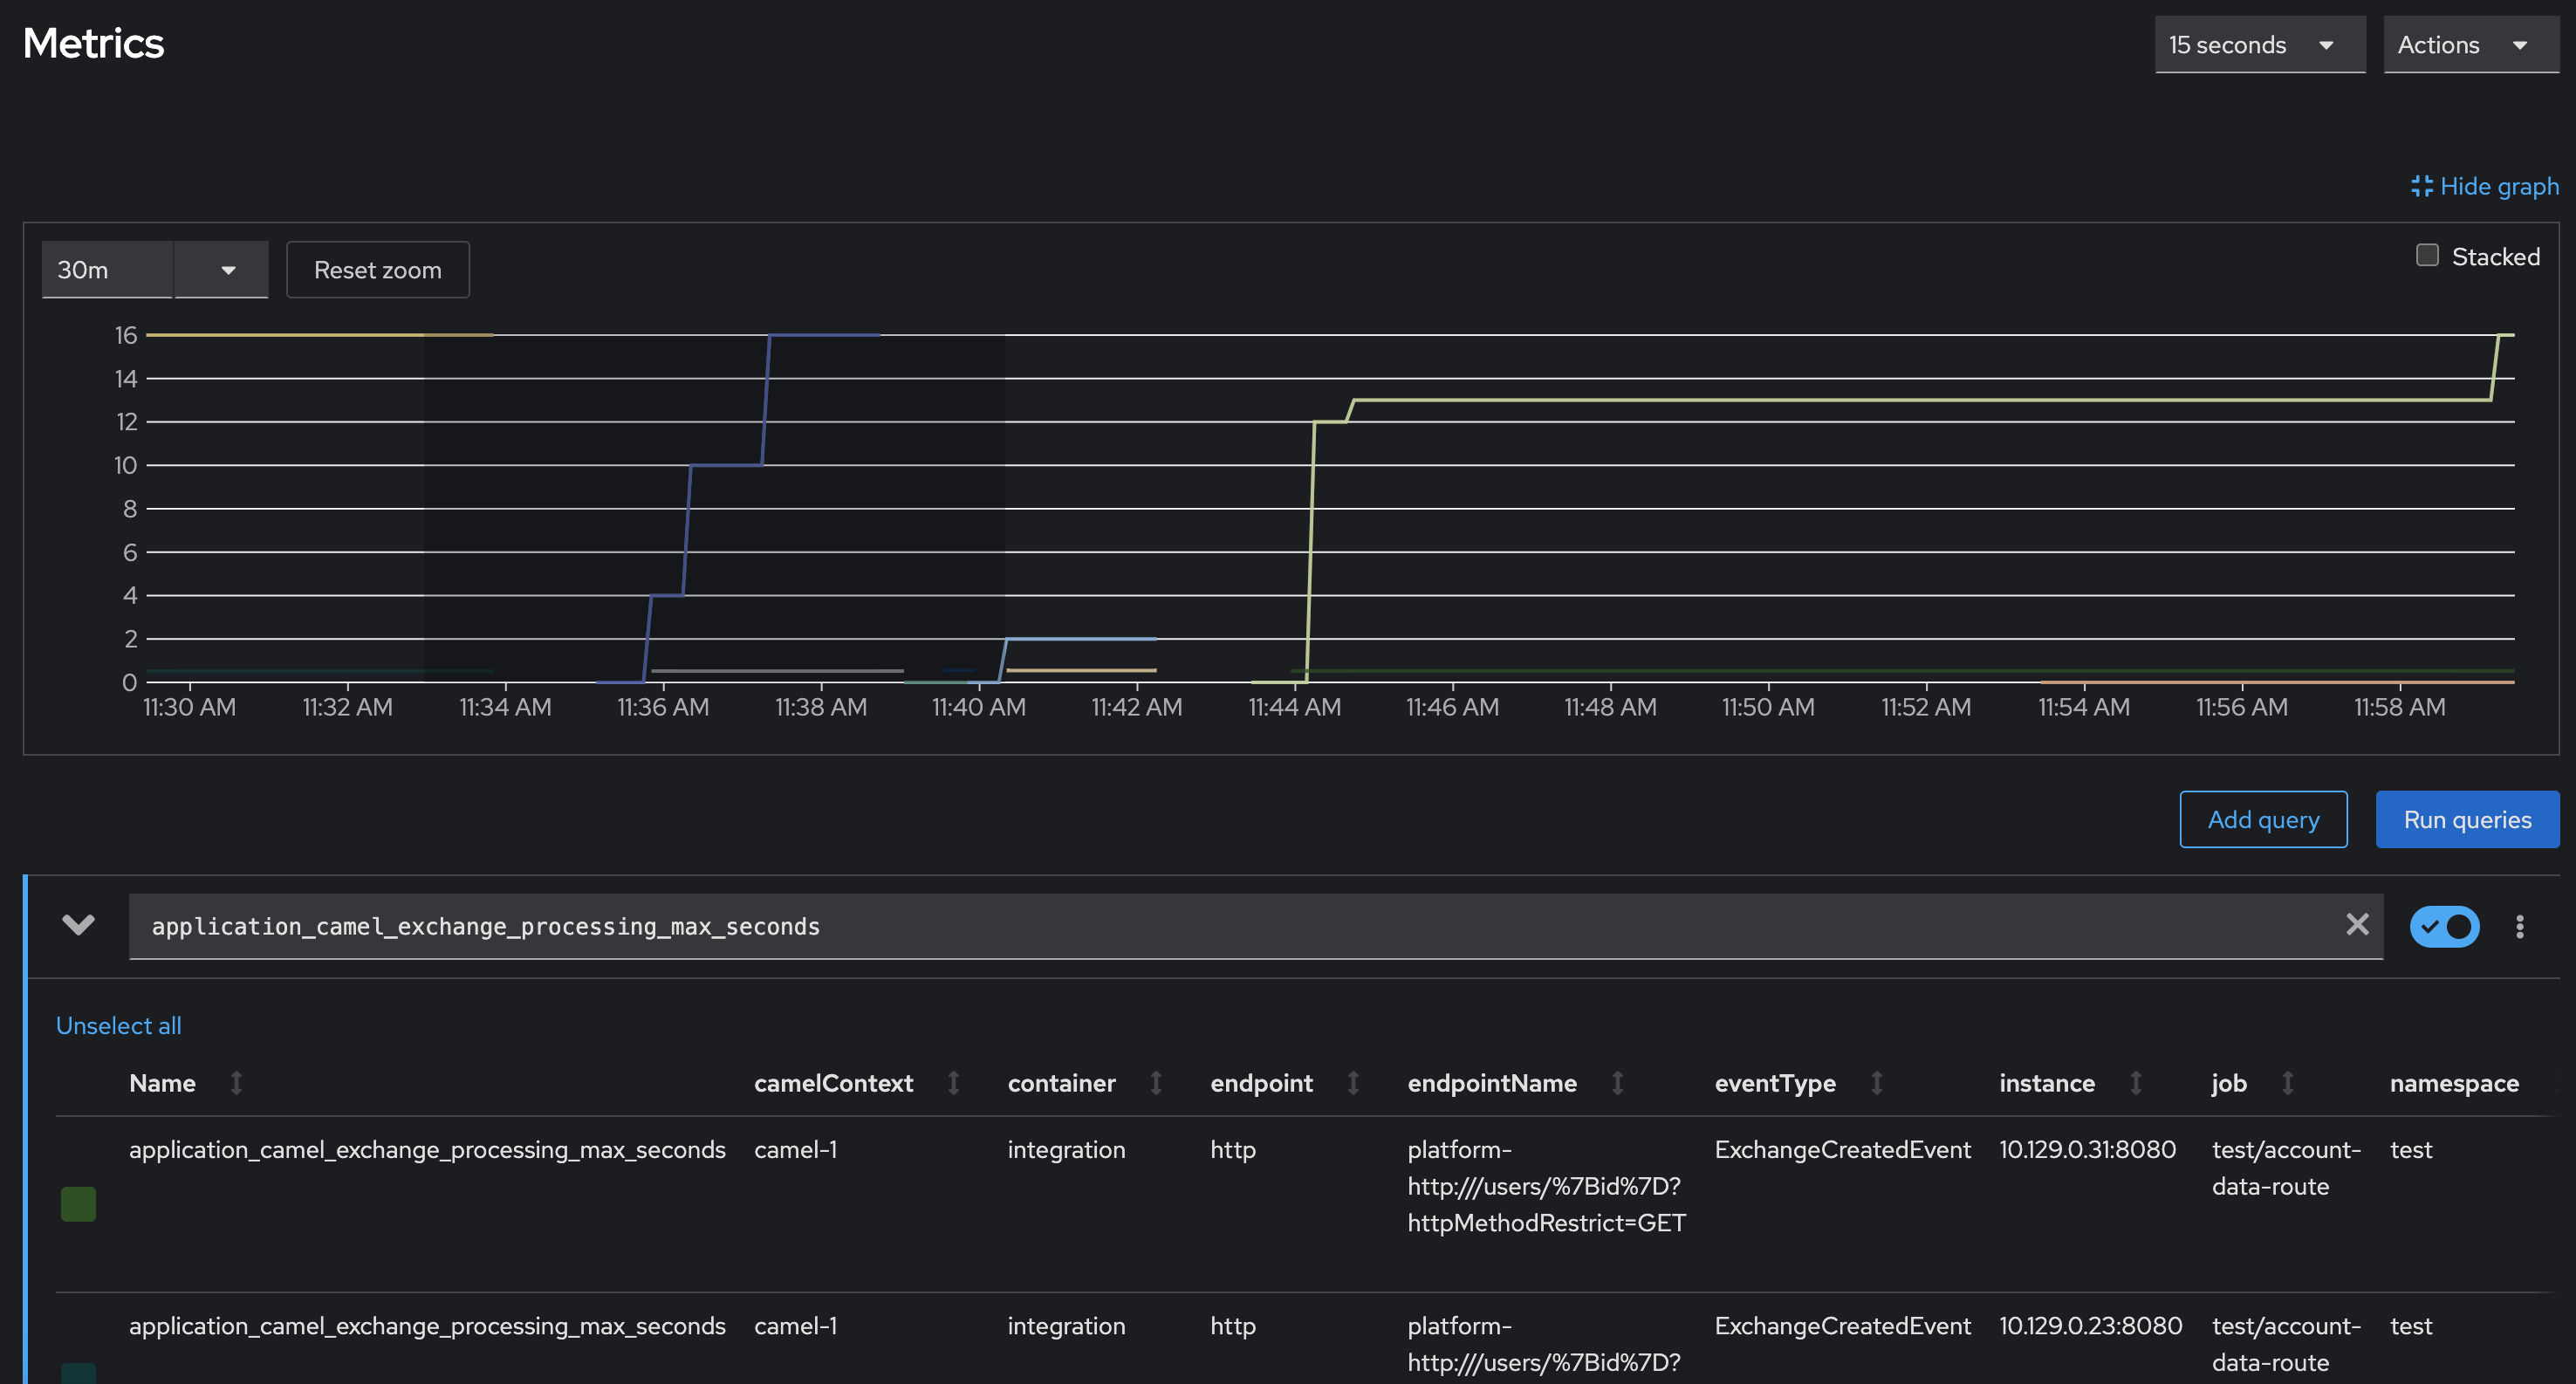Click the endpointName column sort icon
This screenshot has width=2576, height=1384.
(1617, 1083)
